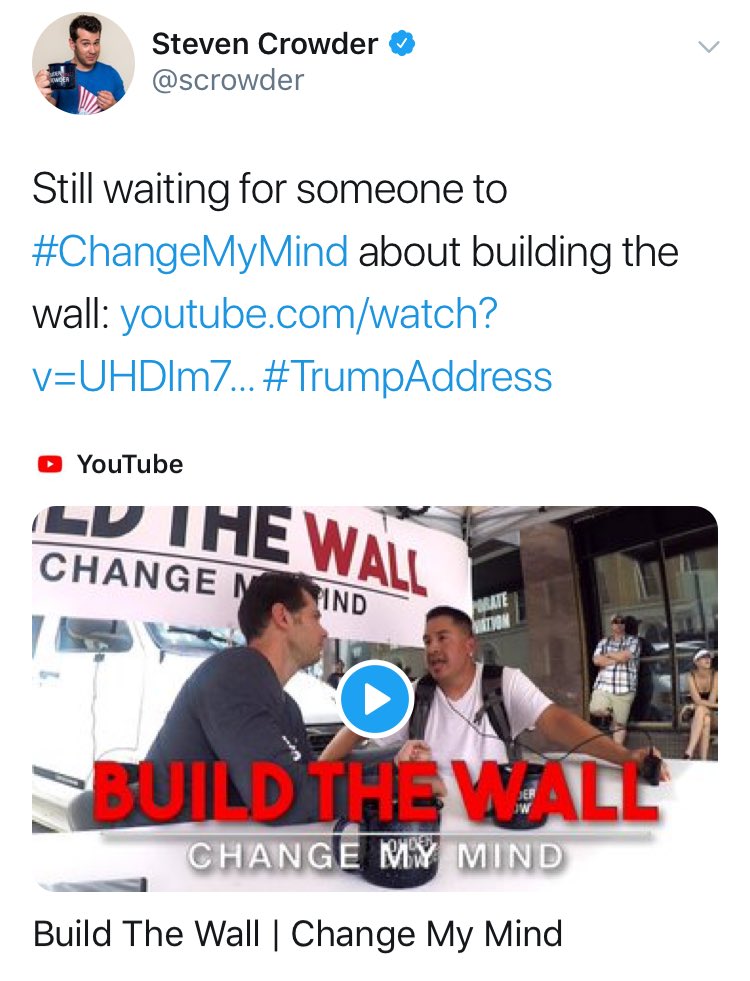Open the #ChangeMyMind hashtag
The image size is (750, 981).
click(x=190, y=252)
